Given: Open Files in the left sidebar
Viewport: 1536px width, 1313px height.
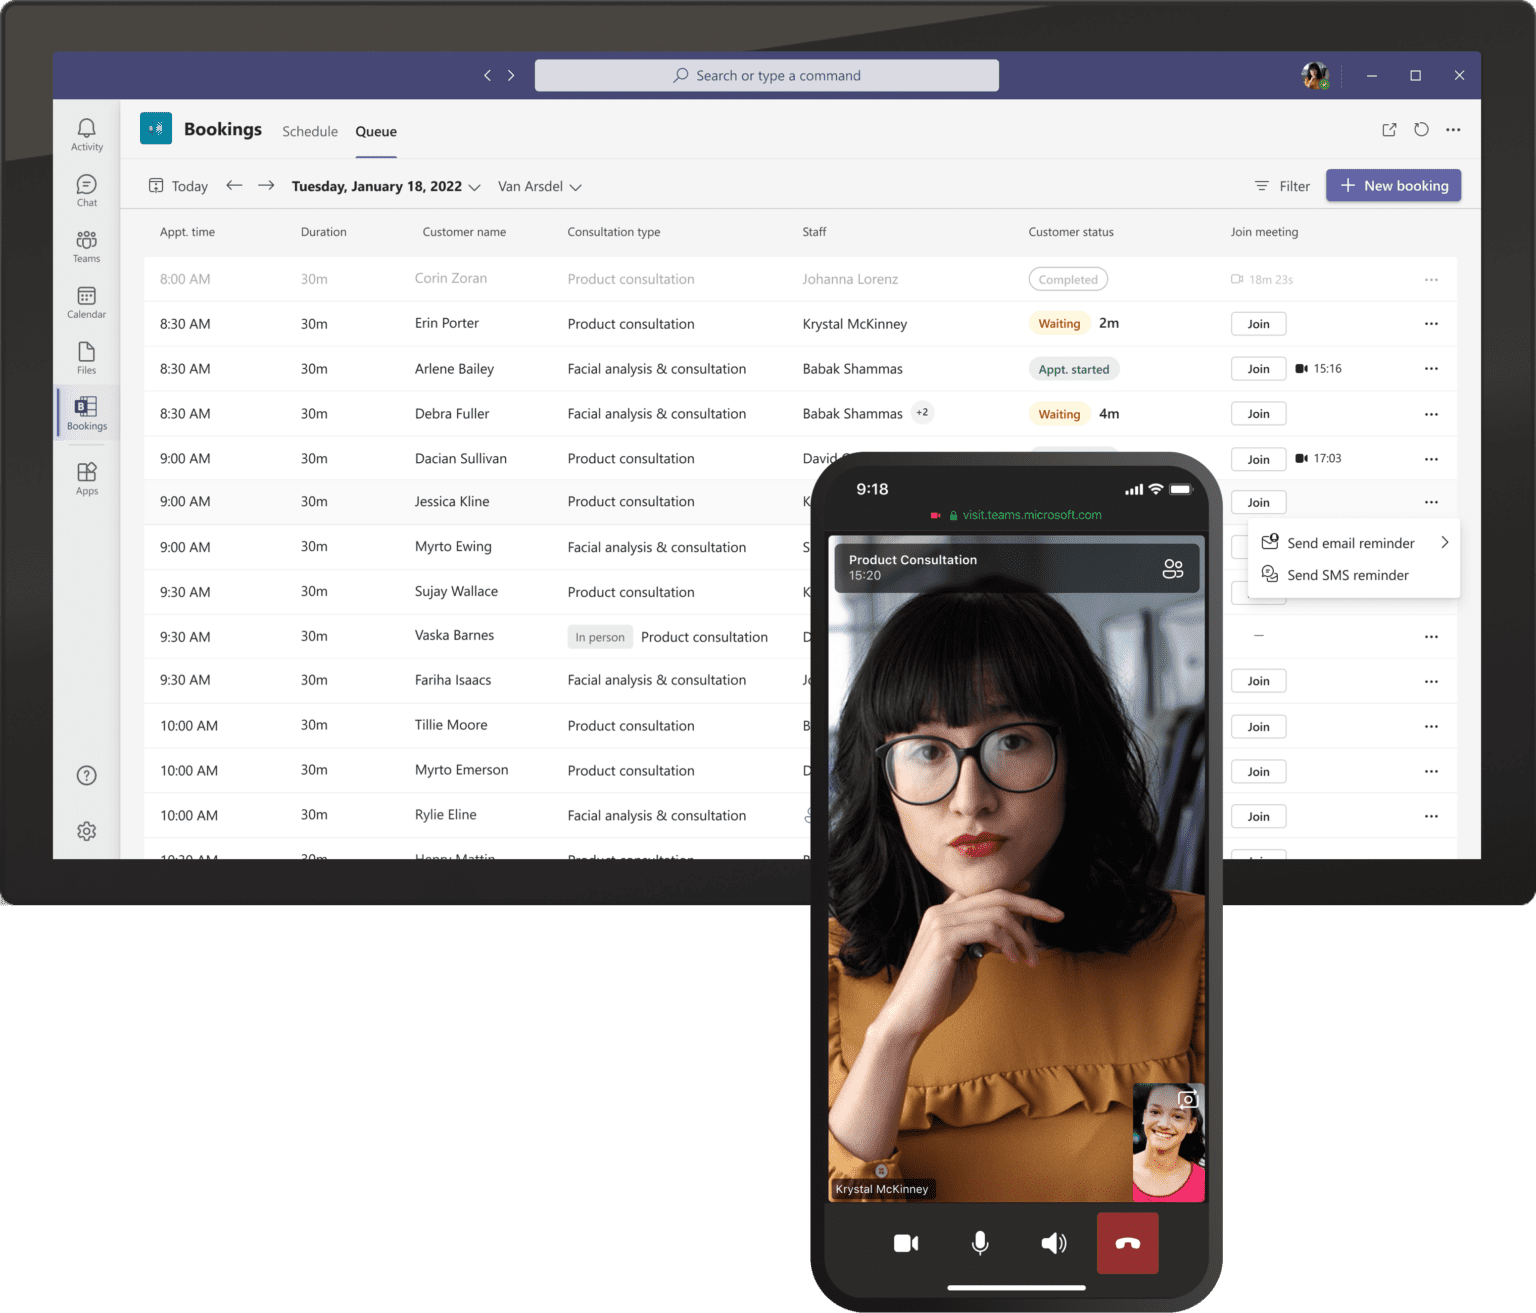Looking at the screenshot, I should click(87, 358).
